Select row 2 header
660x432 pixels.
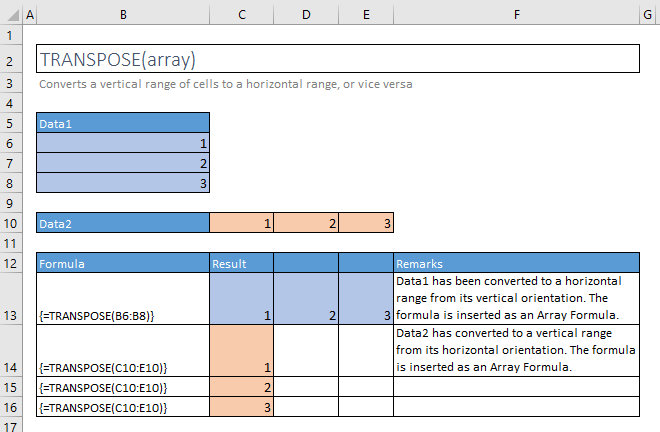click(11, 59)
